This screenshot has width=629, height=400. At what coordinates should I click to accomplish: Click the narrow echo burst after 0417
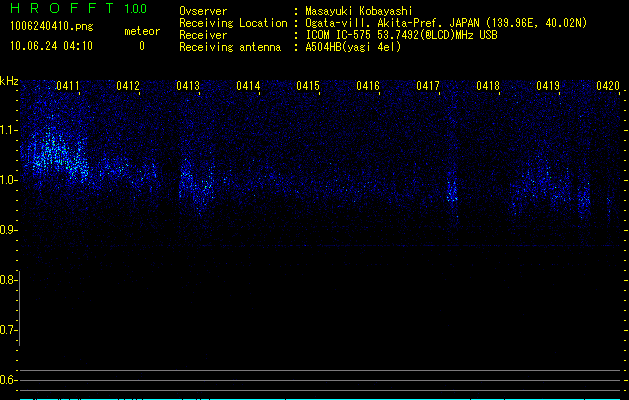(452, 192)
